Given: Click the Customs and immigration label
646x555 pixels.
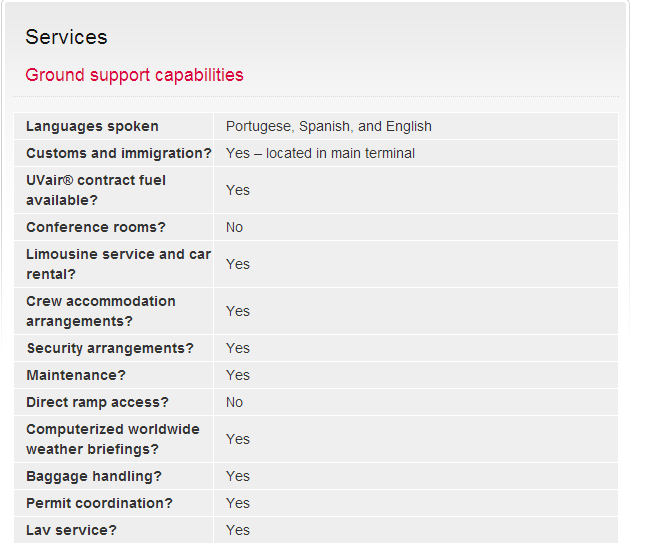Looking at the screenshot, I should pyautogui.click(x=119, y=153).
